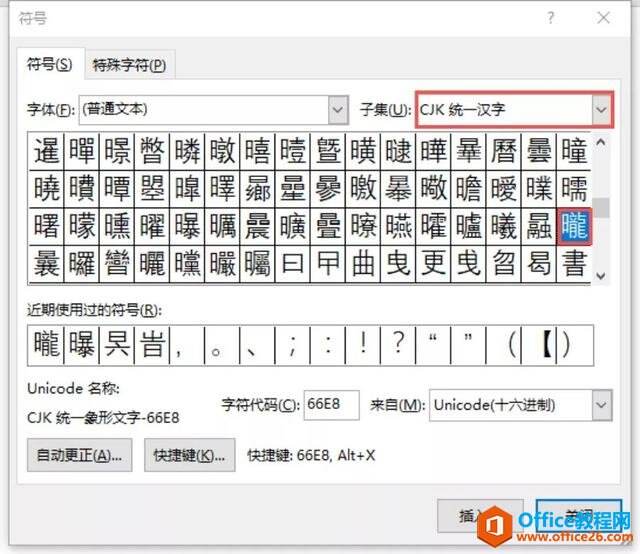The width and height of the screenshot is (640, 554).
Task: Click the highlighted 曨 cell in the grid
Action: (x=574, y=227)
